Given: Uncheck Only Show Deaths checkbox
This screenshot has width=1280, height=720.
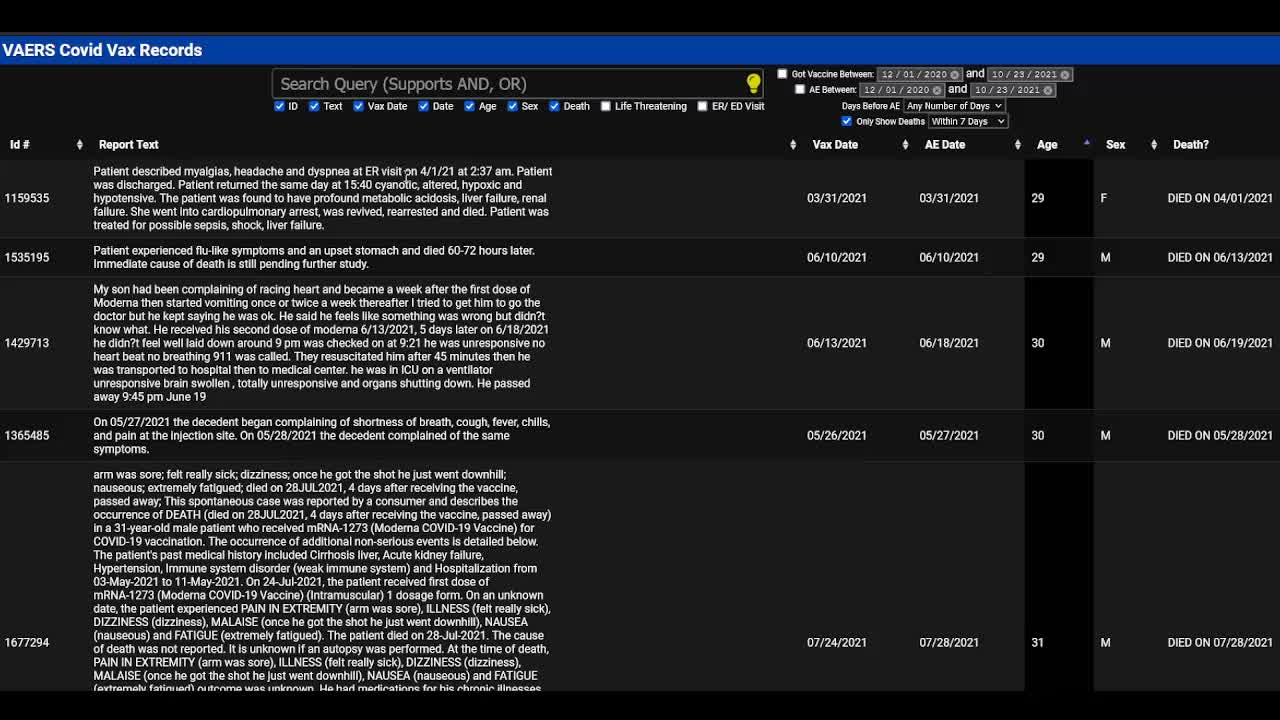Looking at the screenshot, I should (846, 121).
